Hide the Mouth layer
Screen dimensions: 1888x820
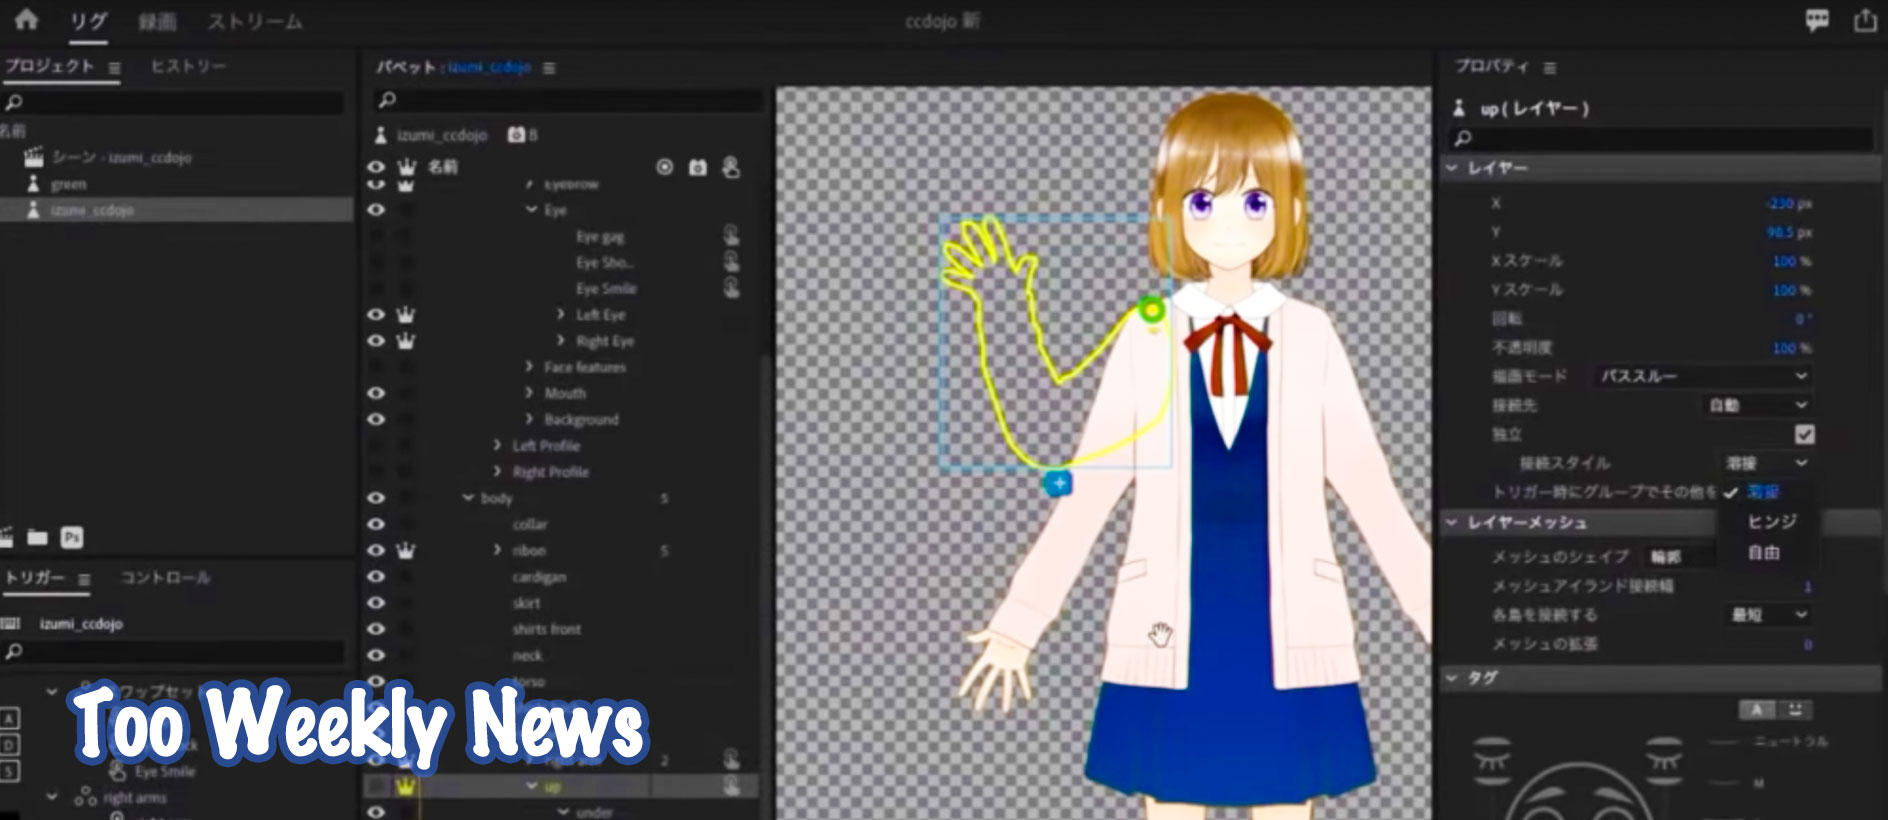pos(376,393)
